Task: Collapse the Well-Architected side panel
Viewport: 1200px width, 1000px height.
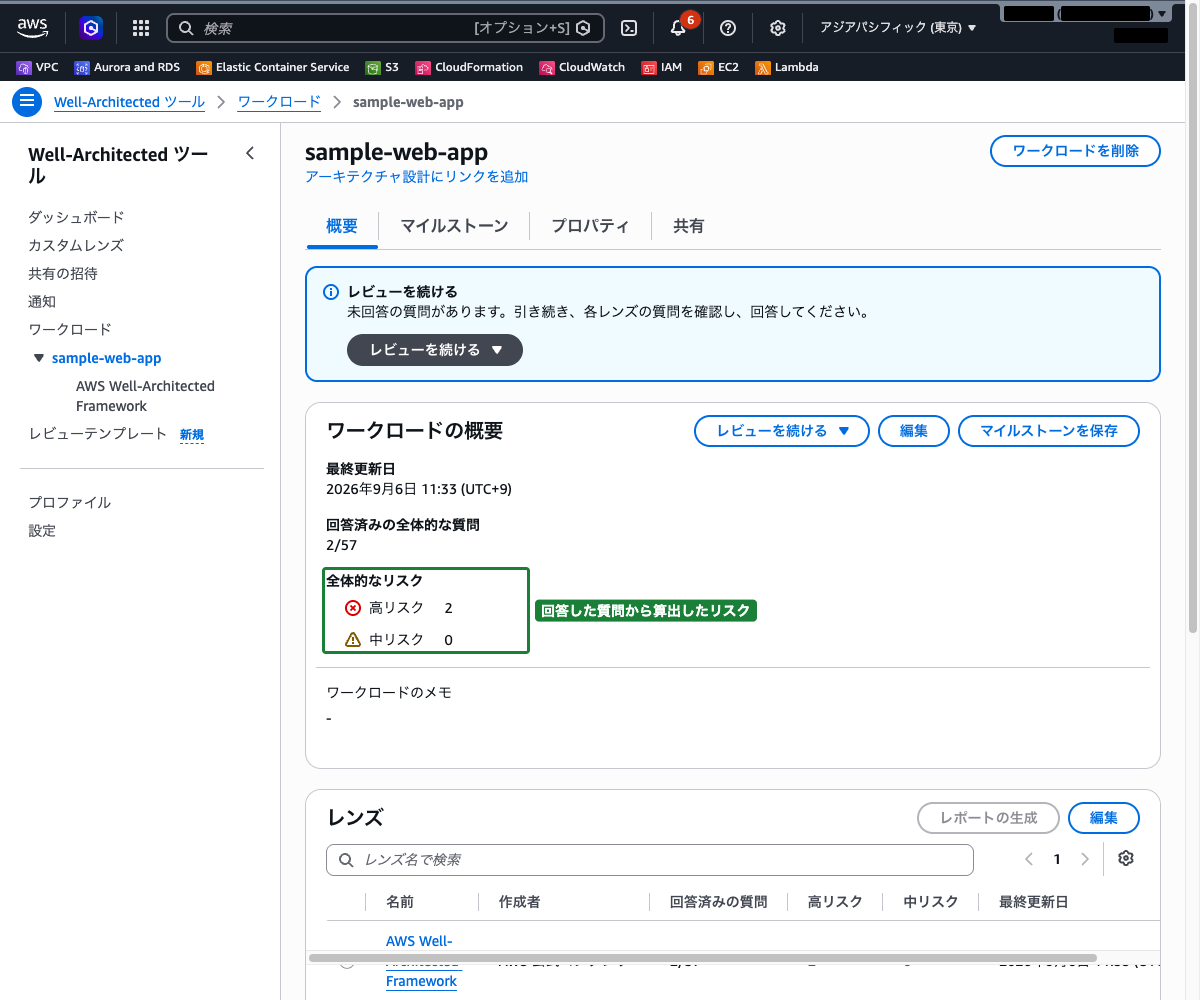Action: [x=250, y=153]
